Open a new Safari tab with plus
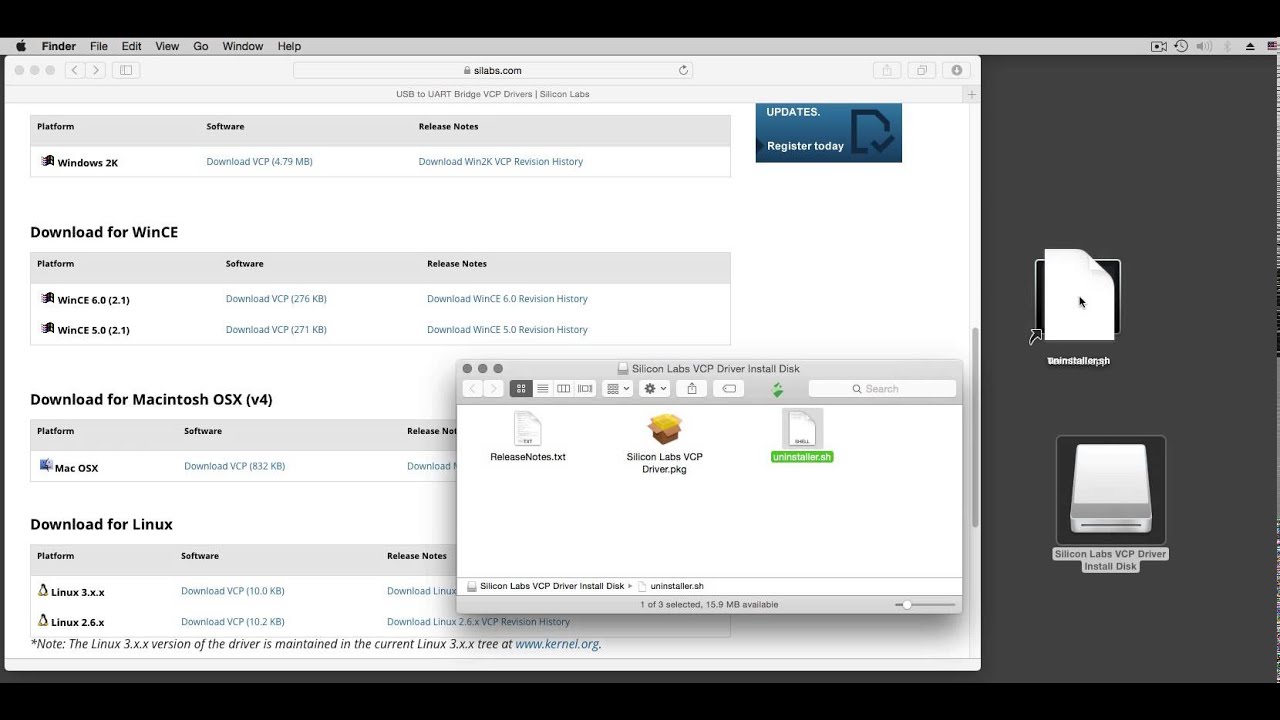The height and width of the screenshot is (720, 1280). pos(971,94)
